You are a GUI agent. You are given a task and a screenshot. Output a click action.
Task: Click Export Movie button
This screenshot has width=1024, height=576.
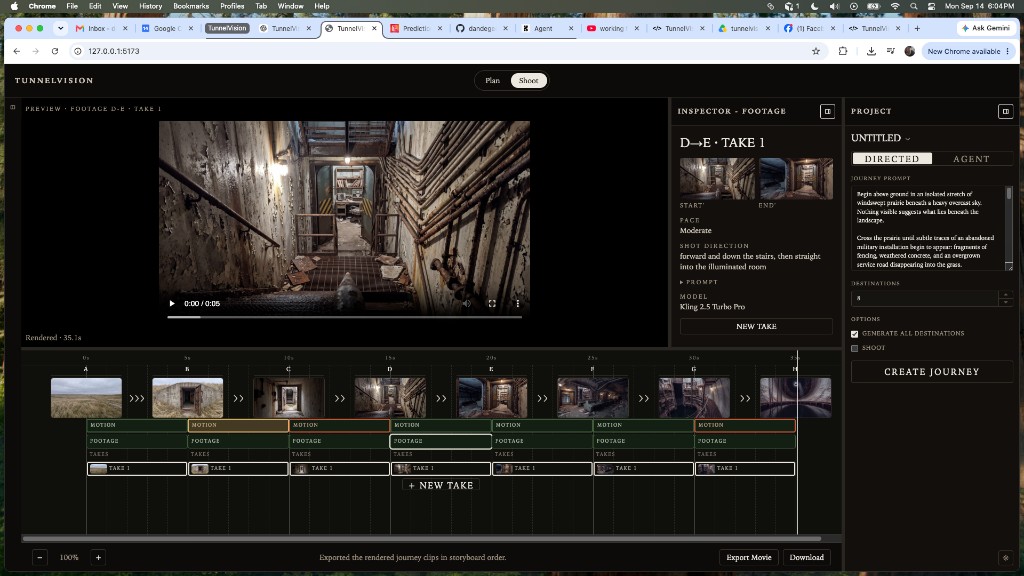click(x=748, y=557)
